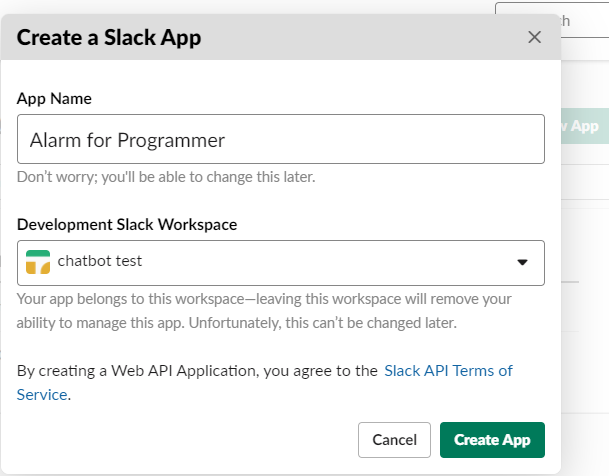This screenshot has width=609, height=476.
Task: Click the green Create App button
Action: pyautogui.click(x=492, y=440)
